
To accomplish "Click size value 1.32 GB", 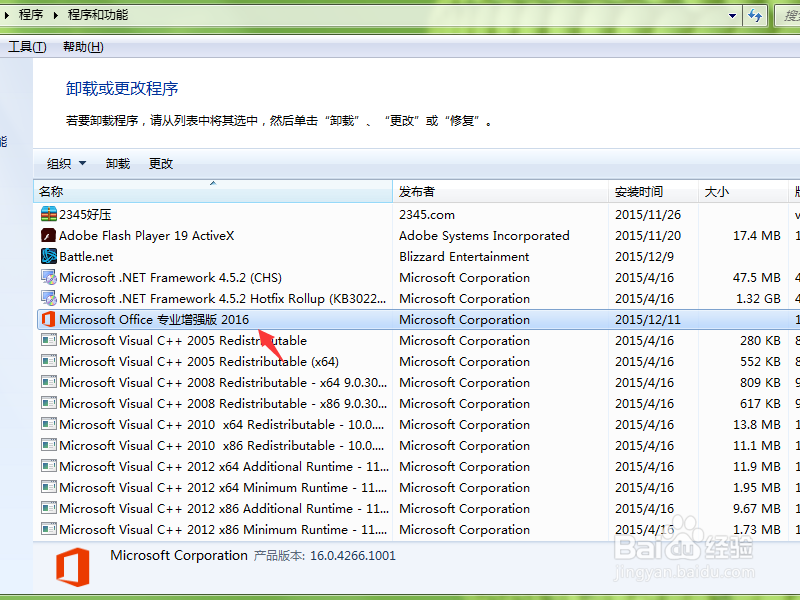I will tap(758, 298).
